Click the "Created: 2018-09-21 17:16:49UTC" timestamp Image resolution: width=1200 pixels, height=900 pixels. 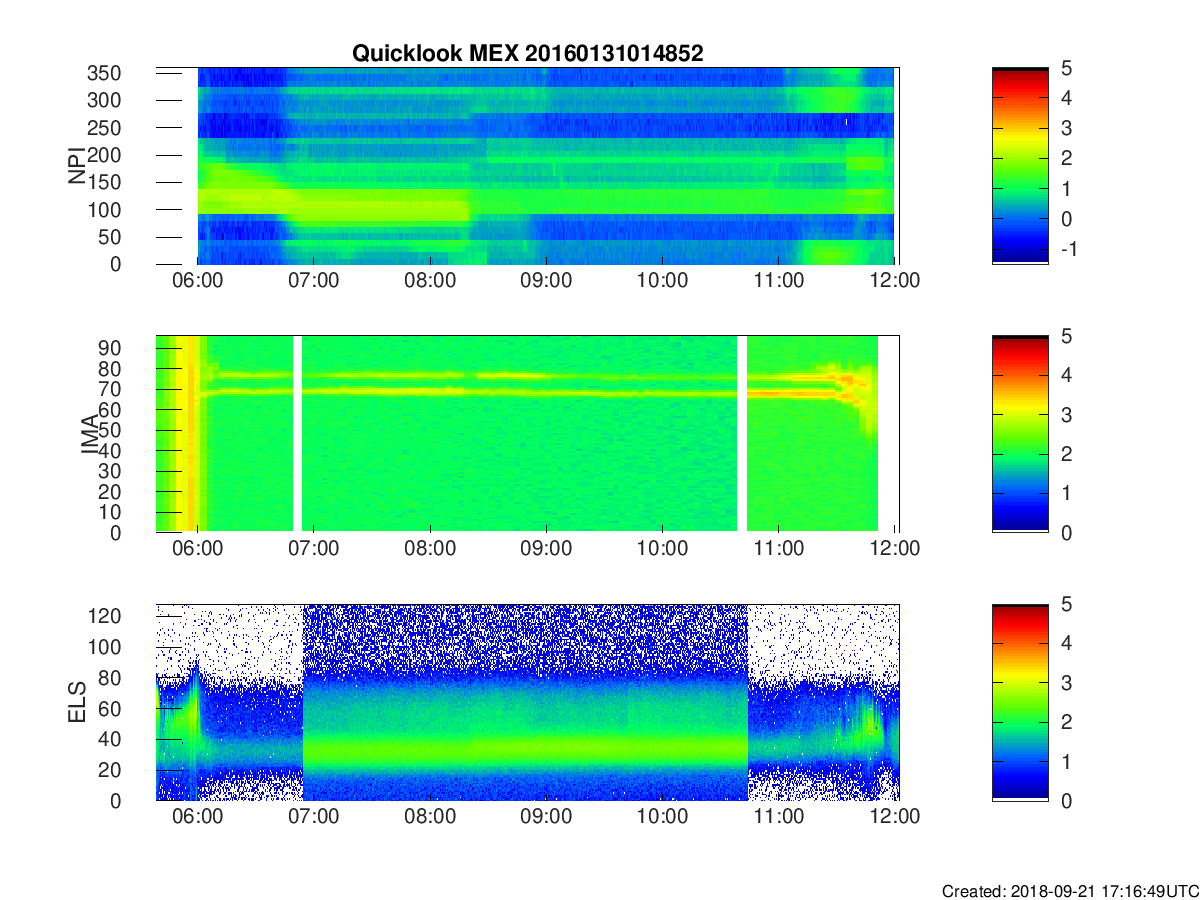(x=1070, y=891)
